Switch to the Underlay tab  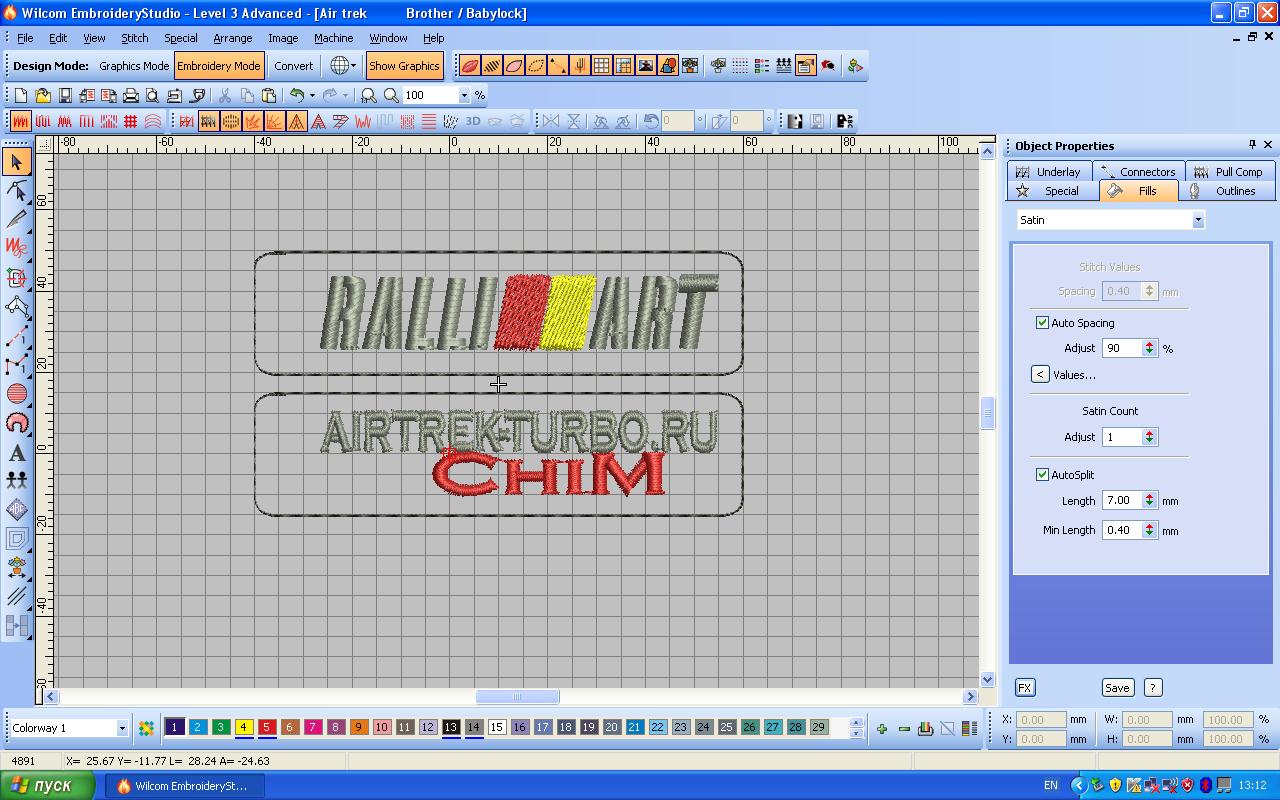pos(1049,172)
